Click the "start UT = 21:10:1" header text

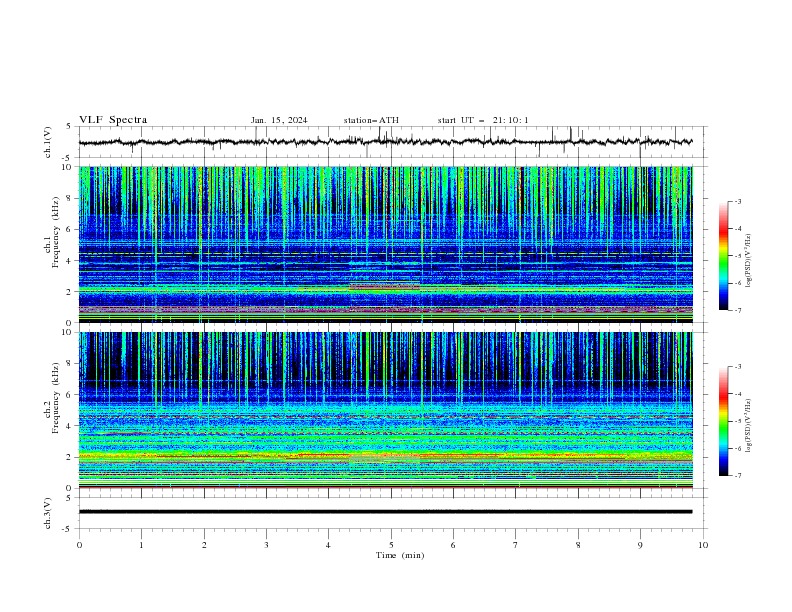482,120
